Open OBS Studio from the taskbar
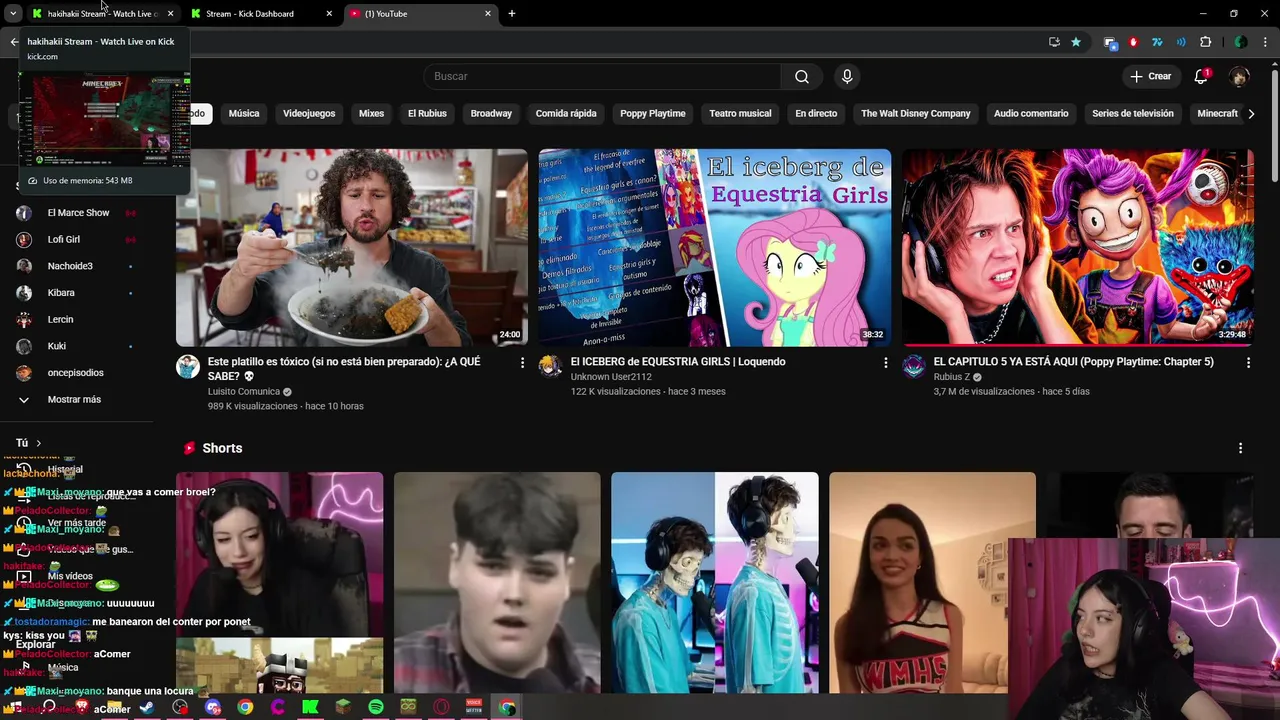The image size is (1280, 720). pos(180,707)
